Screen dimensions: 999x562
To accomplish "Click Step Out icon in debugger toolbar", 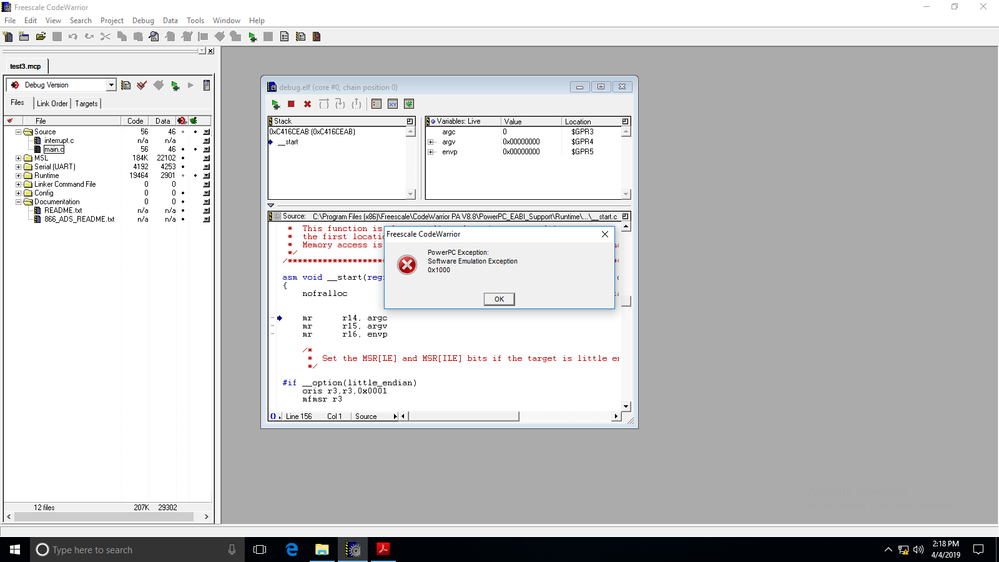I will (x=356, y=104).
